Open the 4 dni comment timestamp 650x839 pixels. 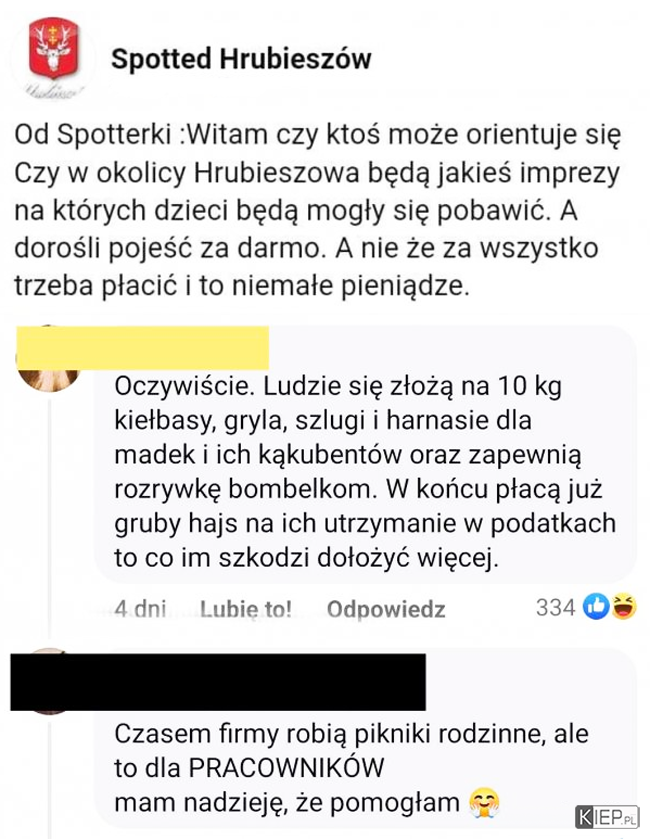pos(140,609)
